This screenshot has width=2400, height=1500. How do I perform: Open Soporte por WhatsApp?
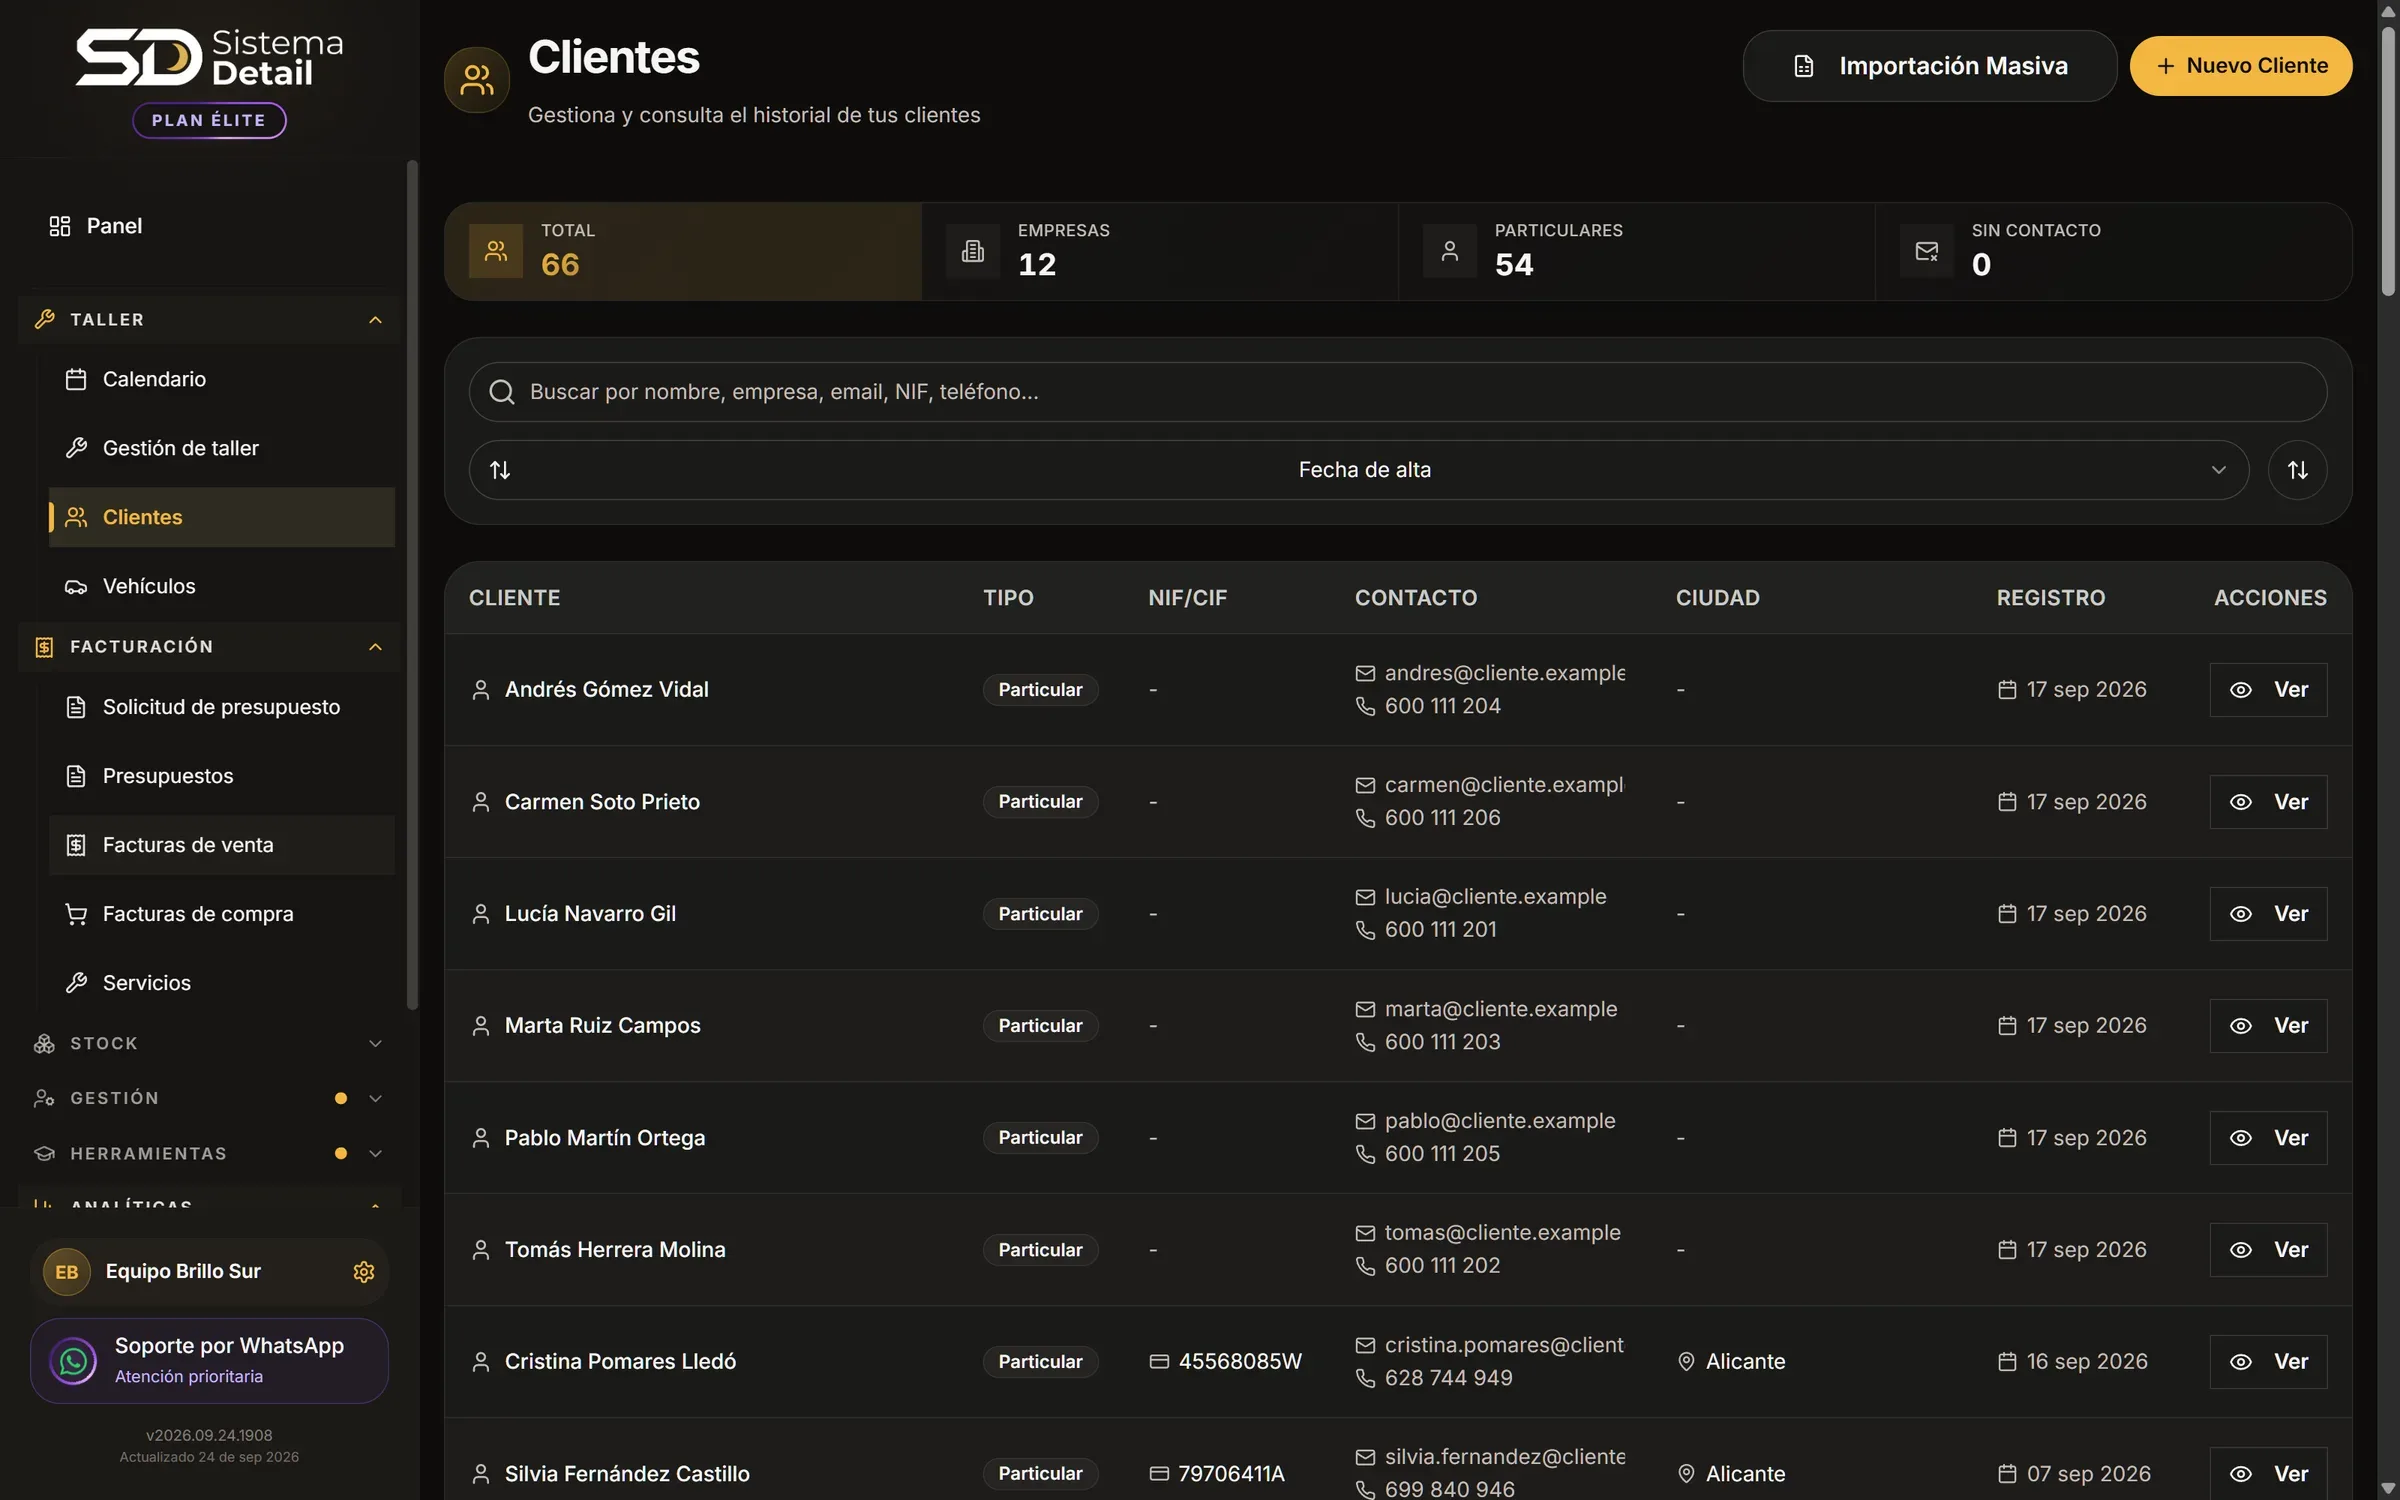coord(209,1360)
